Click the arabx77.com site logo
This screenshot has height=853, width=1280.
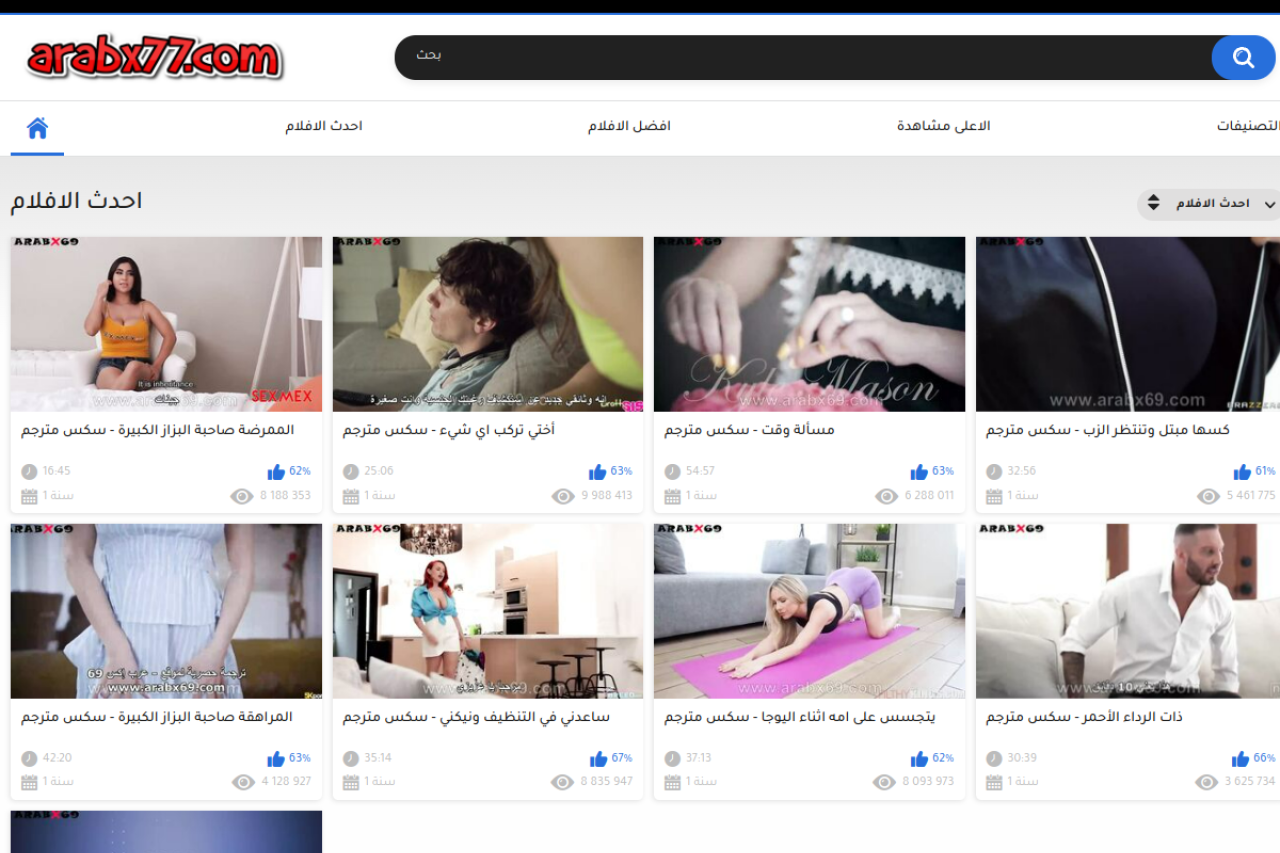click(x=155, y=58)
